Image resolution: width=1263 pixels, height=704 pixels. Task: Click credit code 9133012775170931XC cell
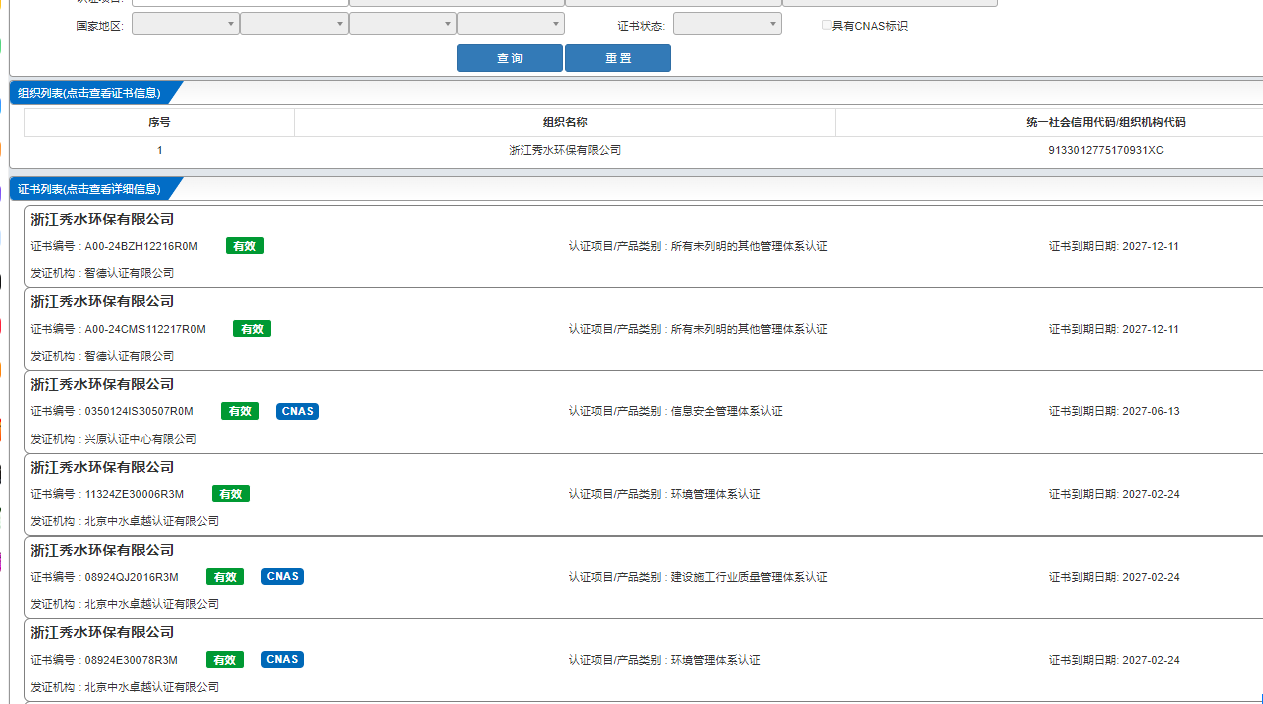tap(1106, 150)
